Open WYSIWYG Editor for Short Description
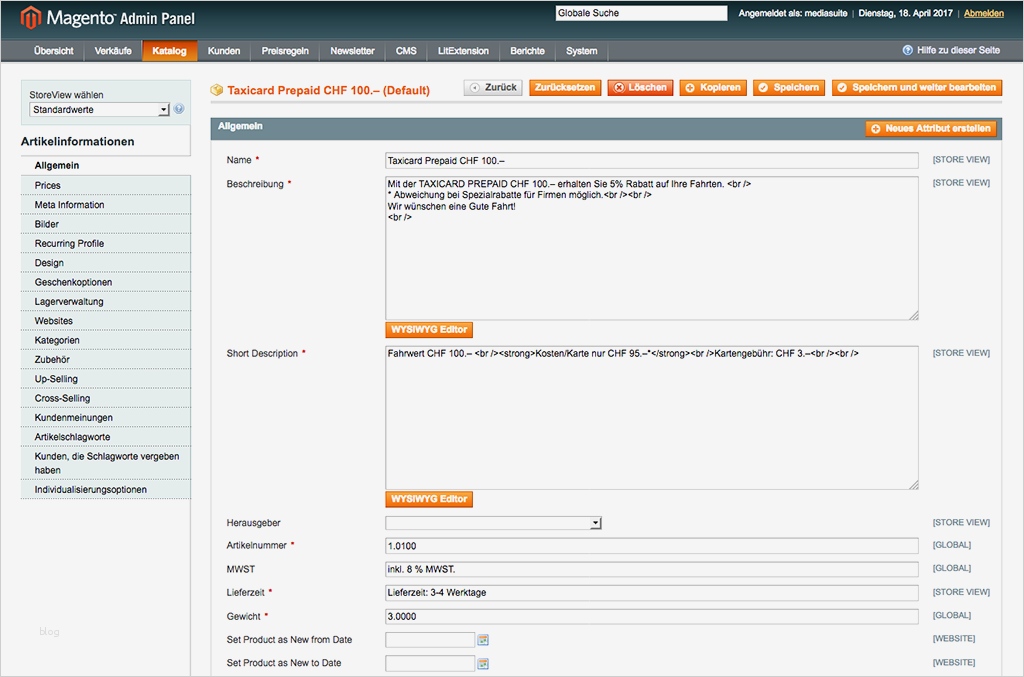The height and width of the screenshot is (677, 1024). [x=429, y=499]
